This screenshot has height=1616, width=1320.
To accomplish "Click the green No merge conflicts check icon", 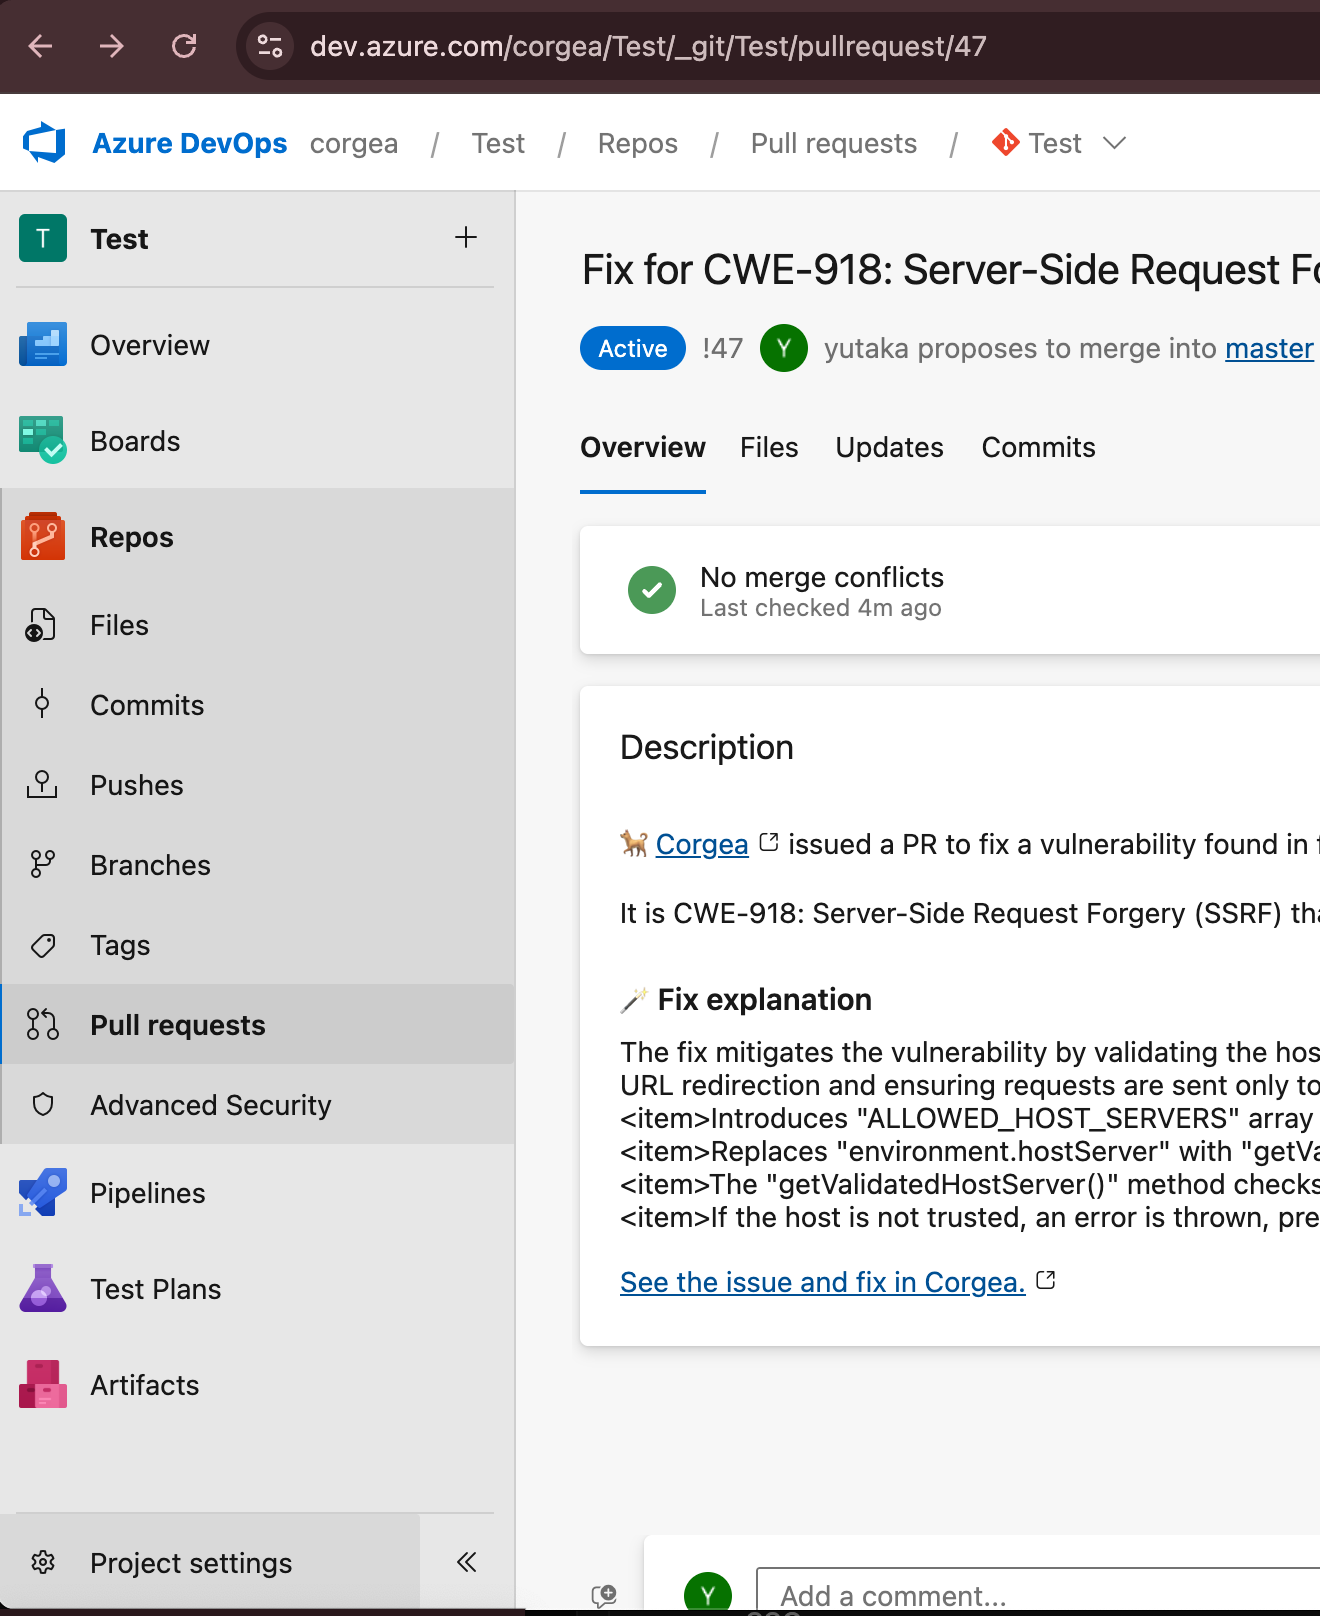I will click(652, 590).
